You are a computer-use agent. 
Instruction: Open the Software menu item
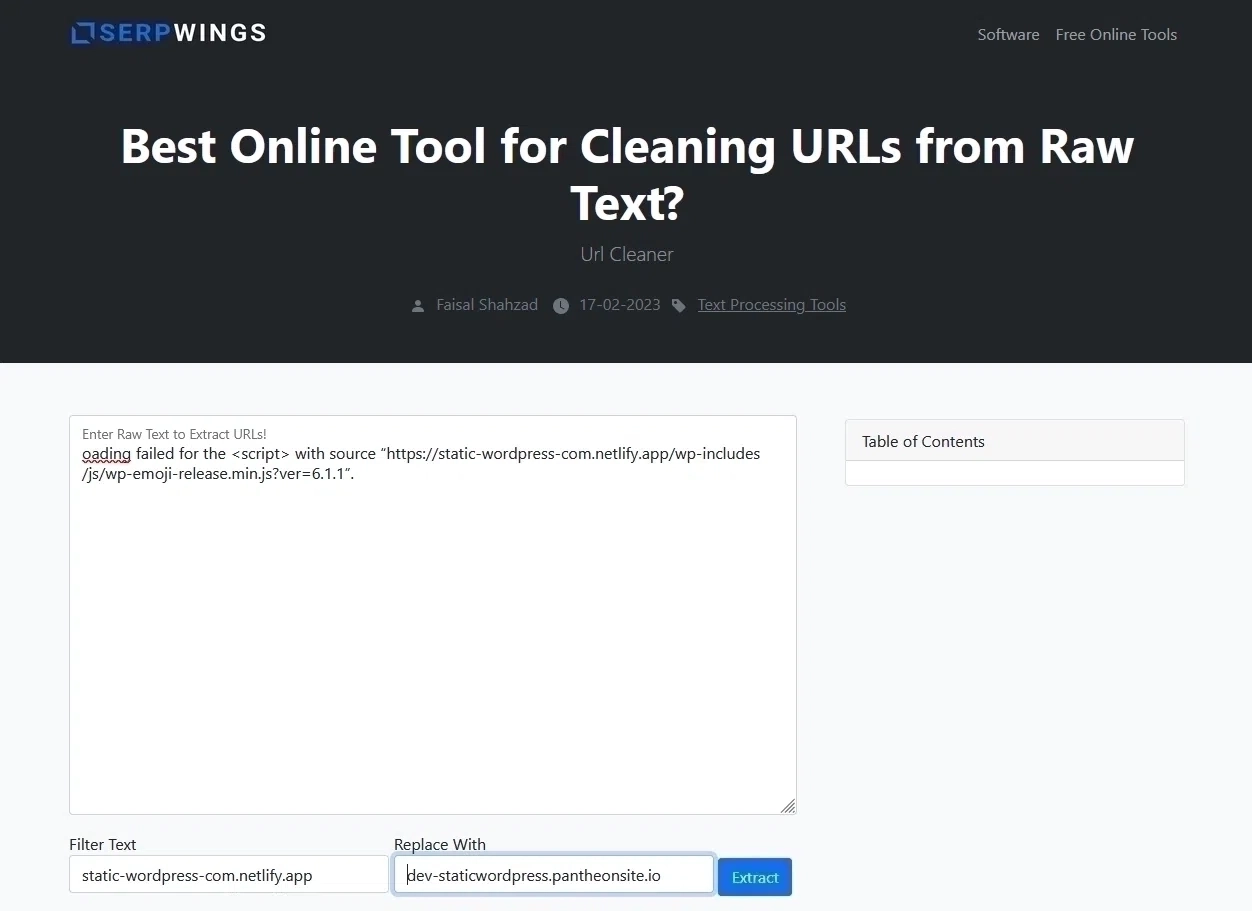[x=1008, y=34]
